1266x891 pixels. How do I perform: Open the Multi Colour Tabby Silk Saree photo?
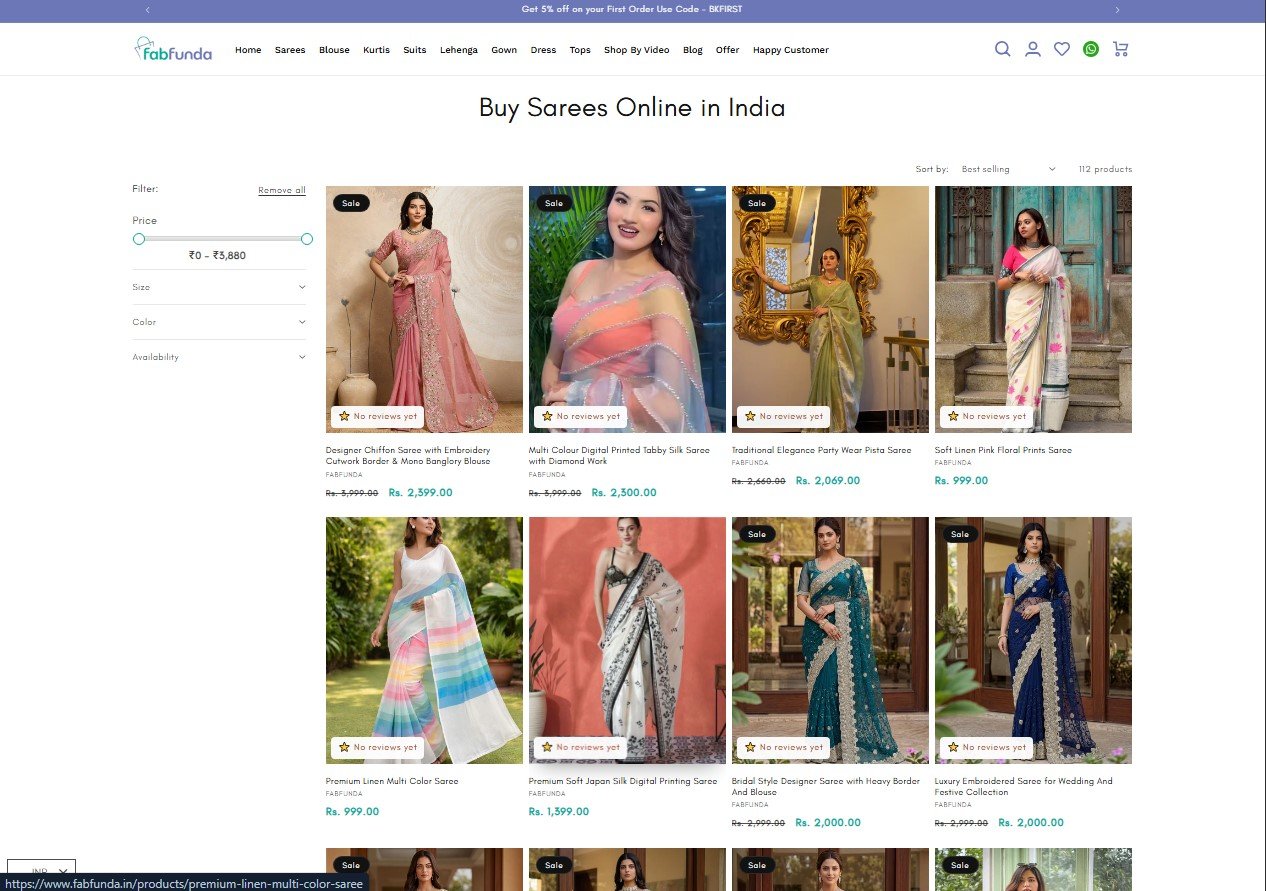(x=627, y=309)
